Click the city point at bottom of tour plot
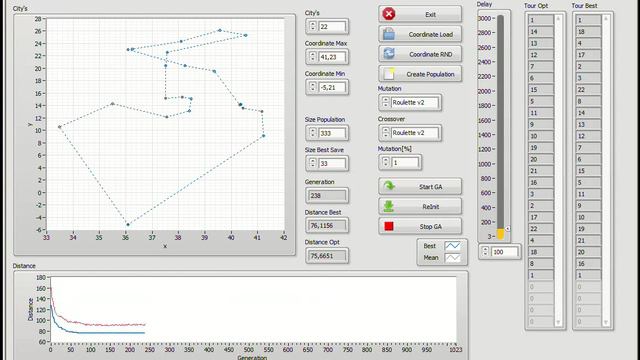This screenshot has width=640, height=360. (128, 224)
